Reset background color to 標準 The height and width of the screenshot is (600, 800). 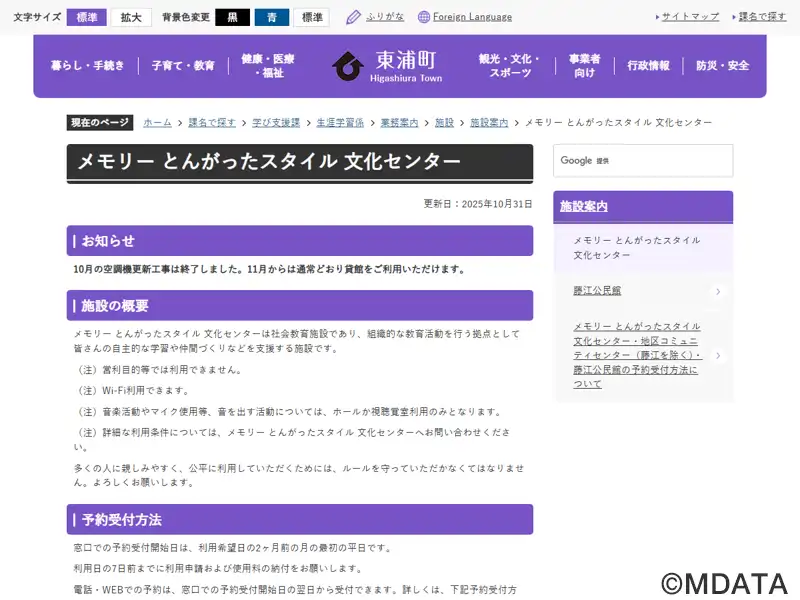[311, 17]
